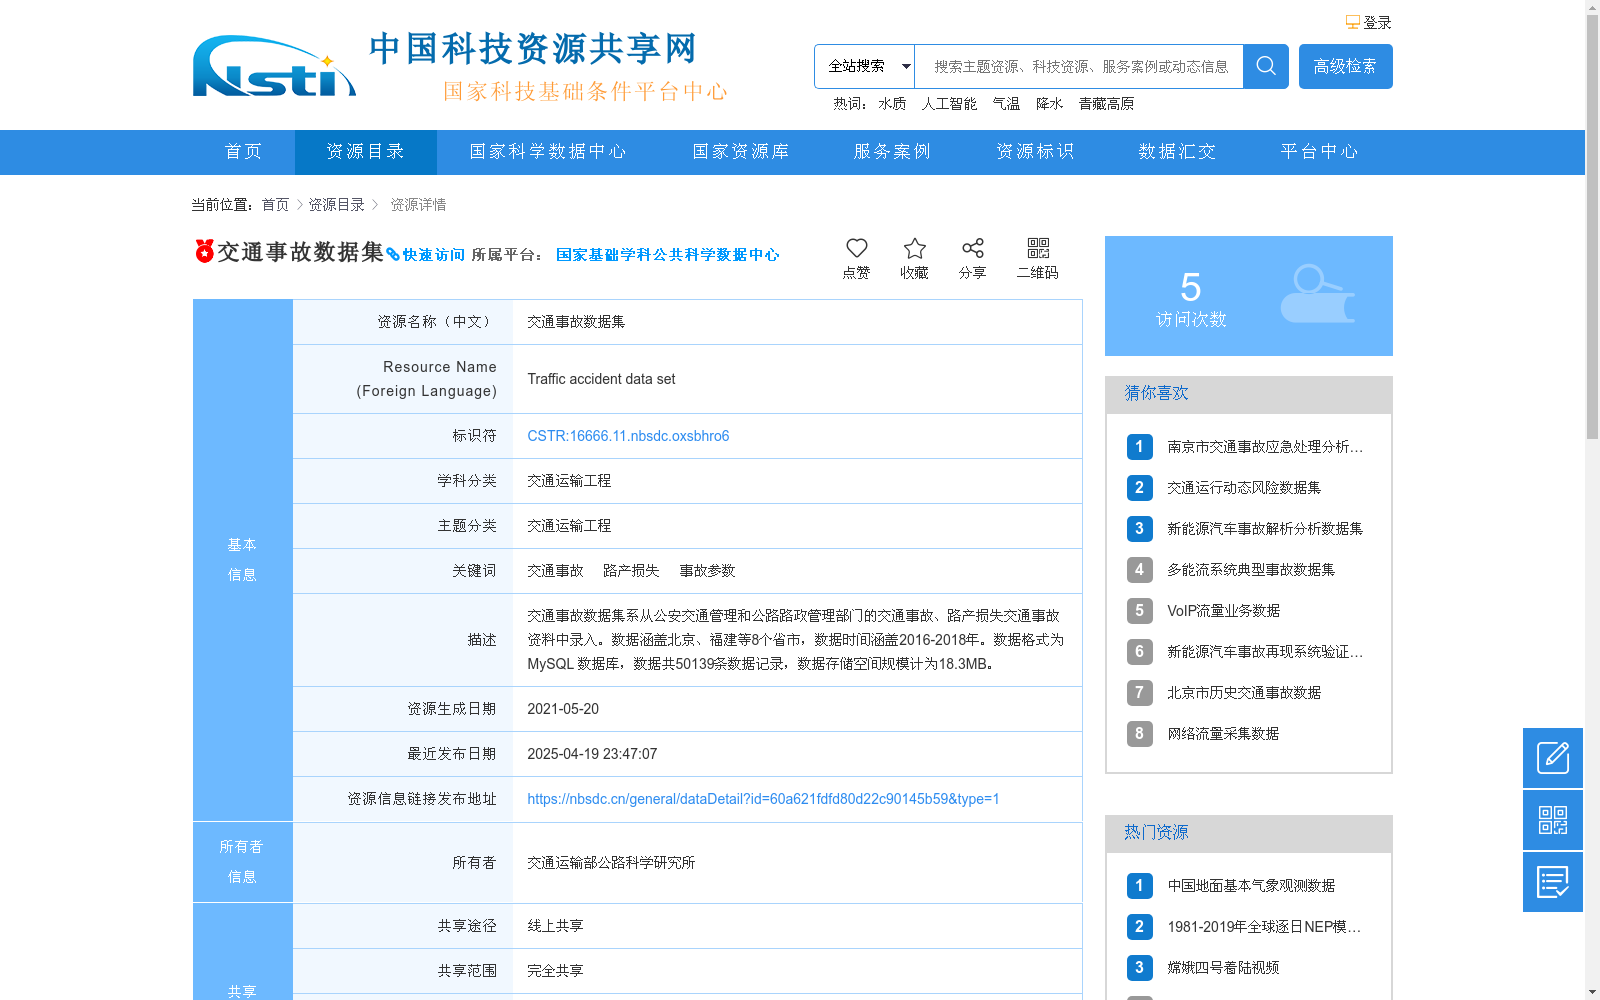The width and height of the screenshot is (1600, 1000).
Task: Click the 2025-04-19 23:47:07 publish date
Action: tap(592, 754)
